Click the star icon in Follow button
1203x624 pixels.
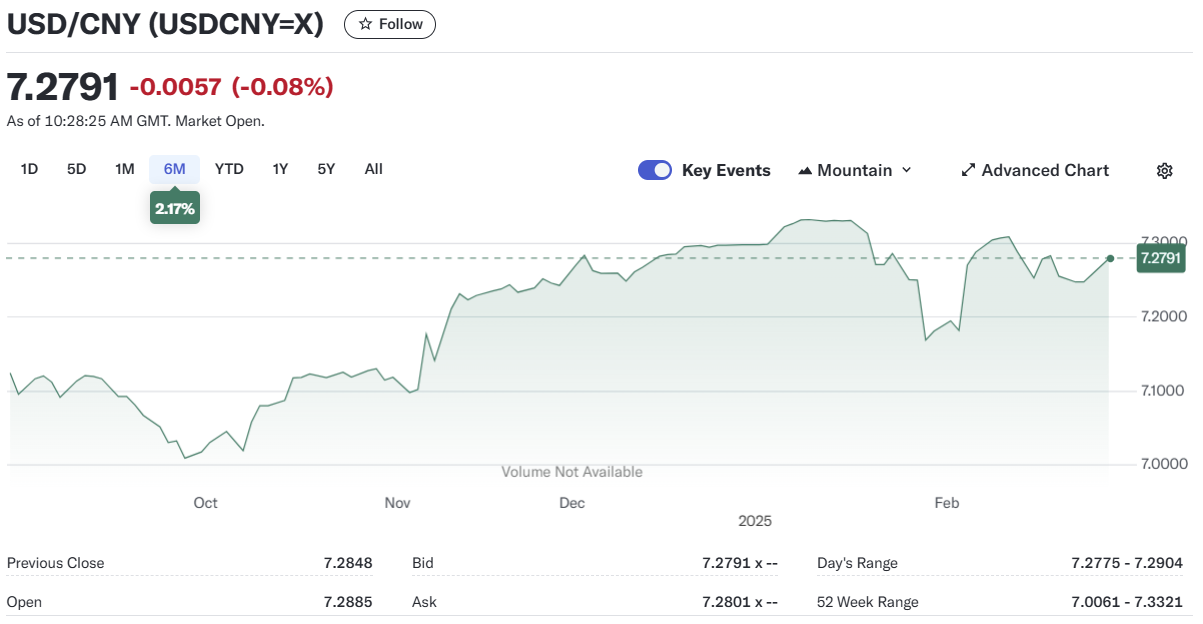point(365,24)
